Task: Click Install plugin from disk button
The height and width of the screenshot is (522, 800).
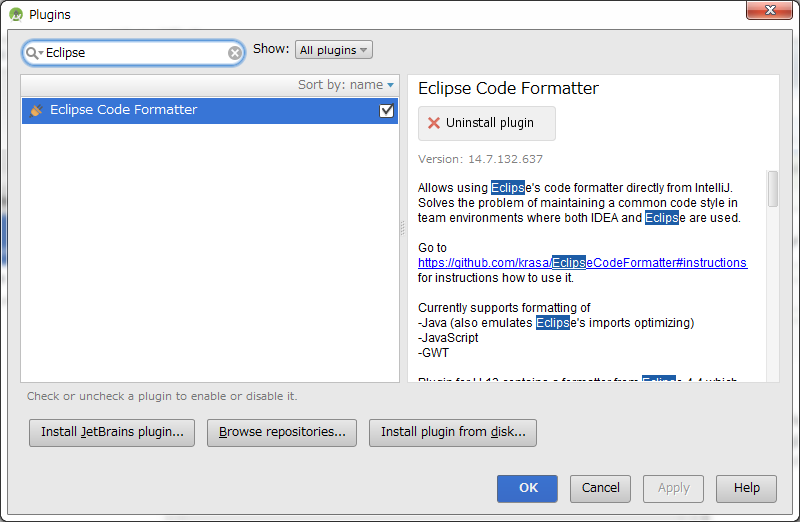Action: tap(453, 432)
